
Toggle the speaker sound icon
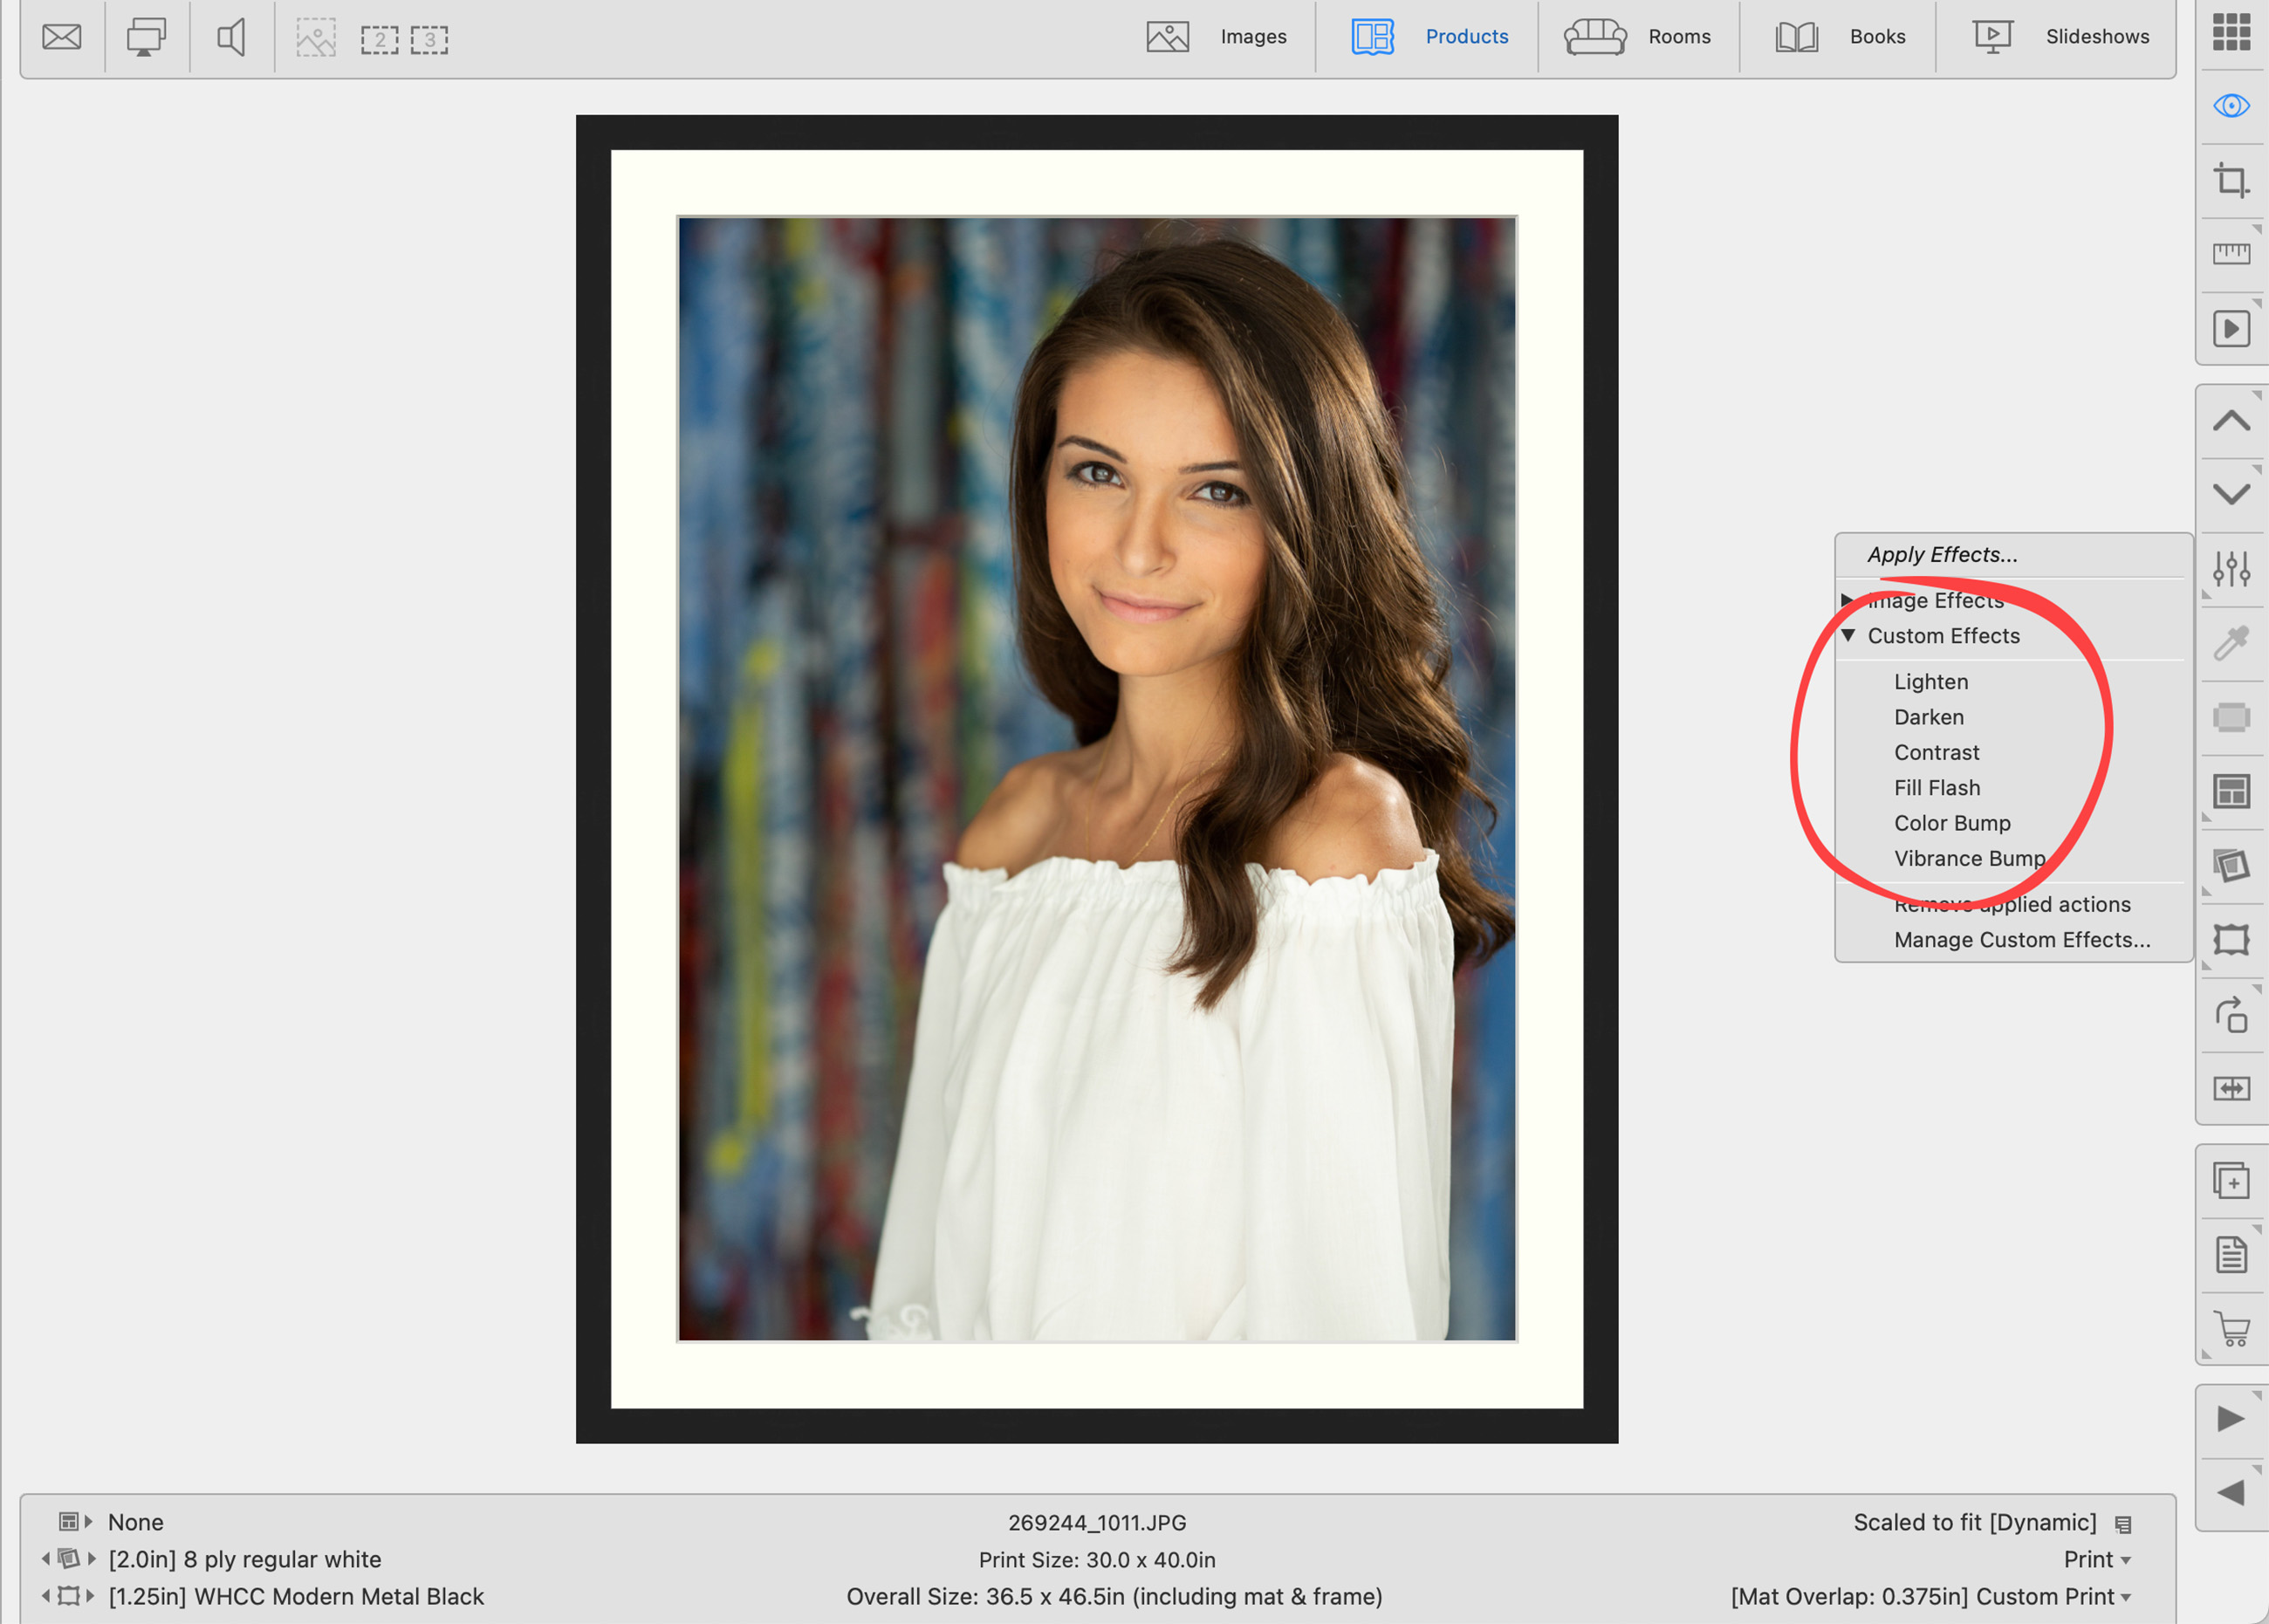pos(231,38)
